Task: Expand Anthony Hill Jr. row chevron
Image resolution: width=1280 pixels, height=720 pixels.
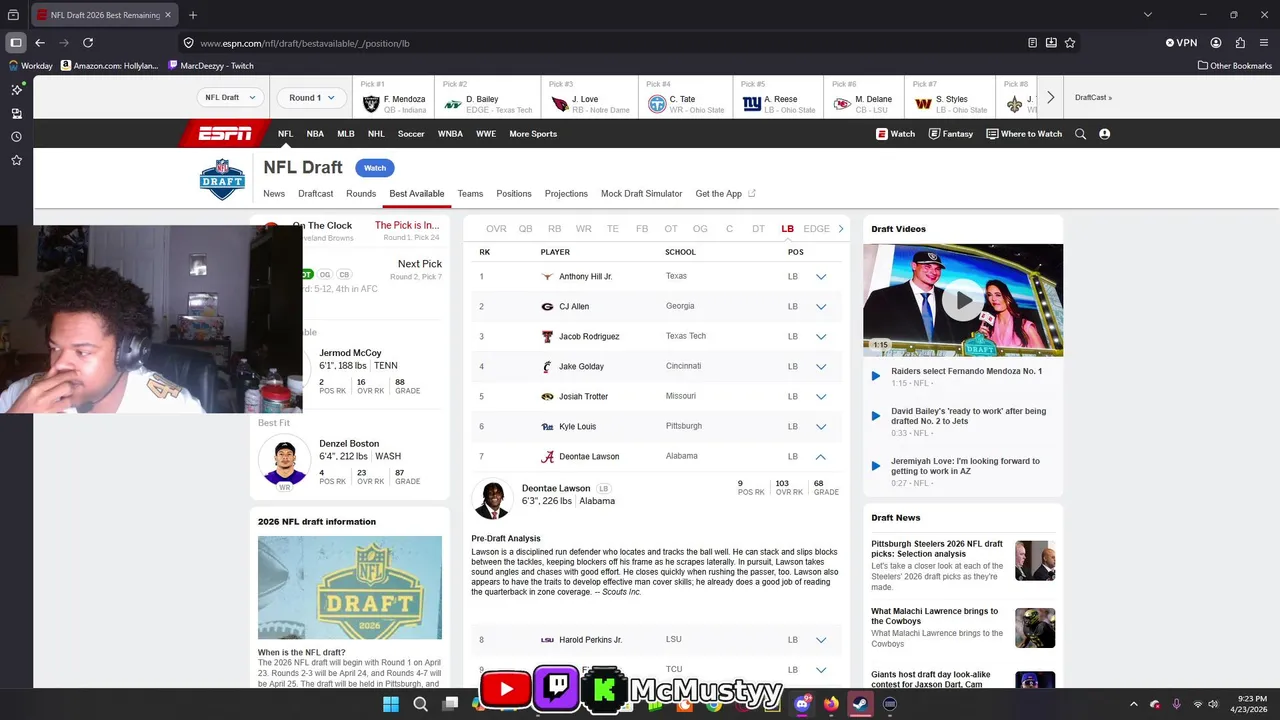Action: (821, 277)
